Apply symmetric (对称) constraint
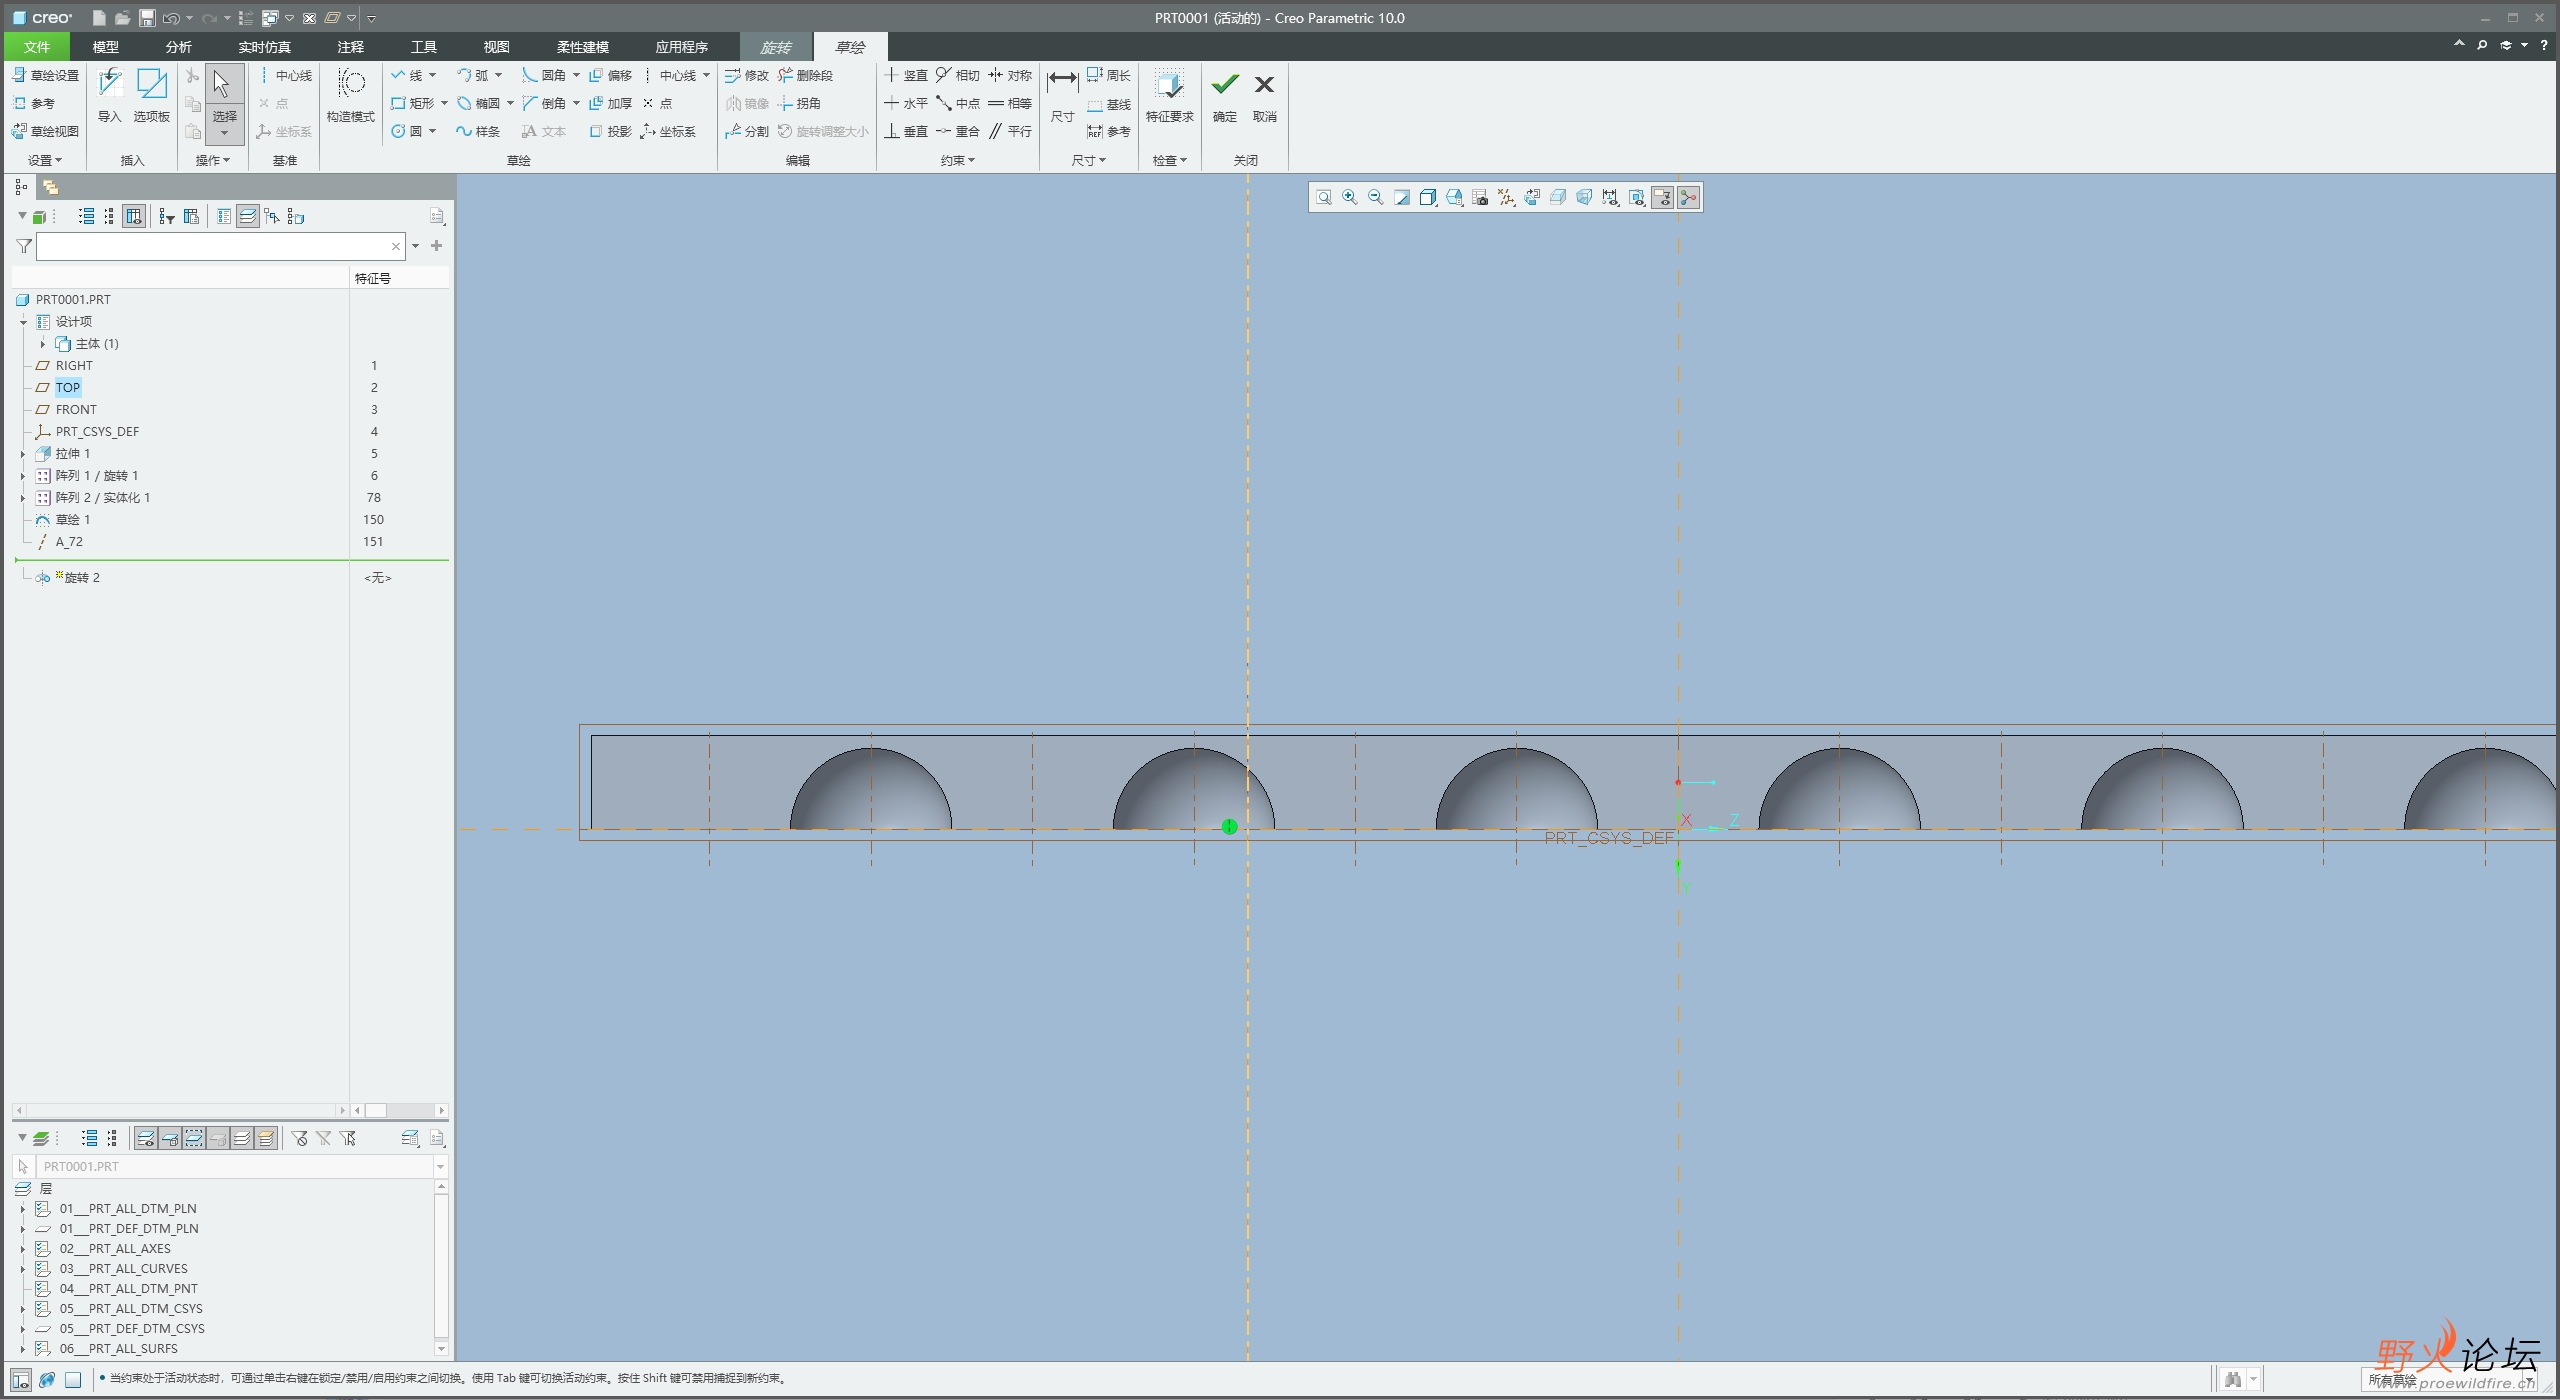Viewport: 2560px width, 1400px height. pyautogui.click(x=1010, y=75)
